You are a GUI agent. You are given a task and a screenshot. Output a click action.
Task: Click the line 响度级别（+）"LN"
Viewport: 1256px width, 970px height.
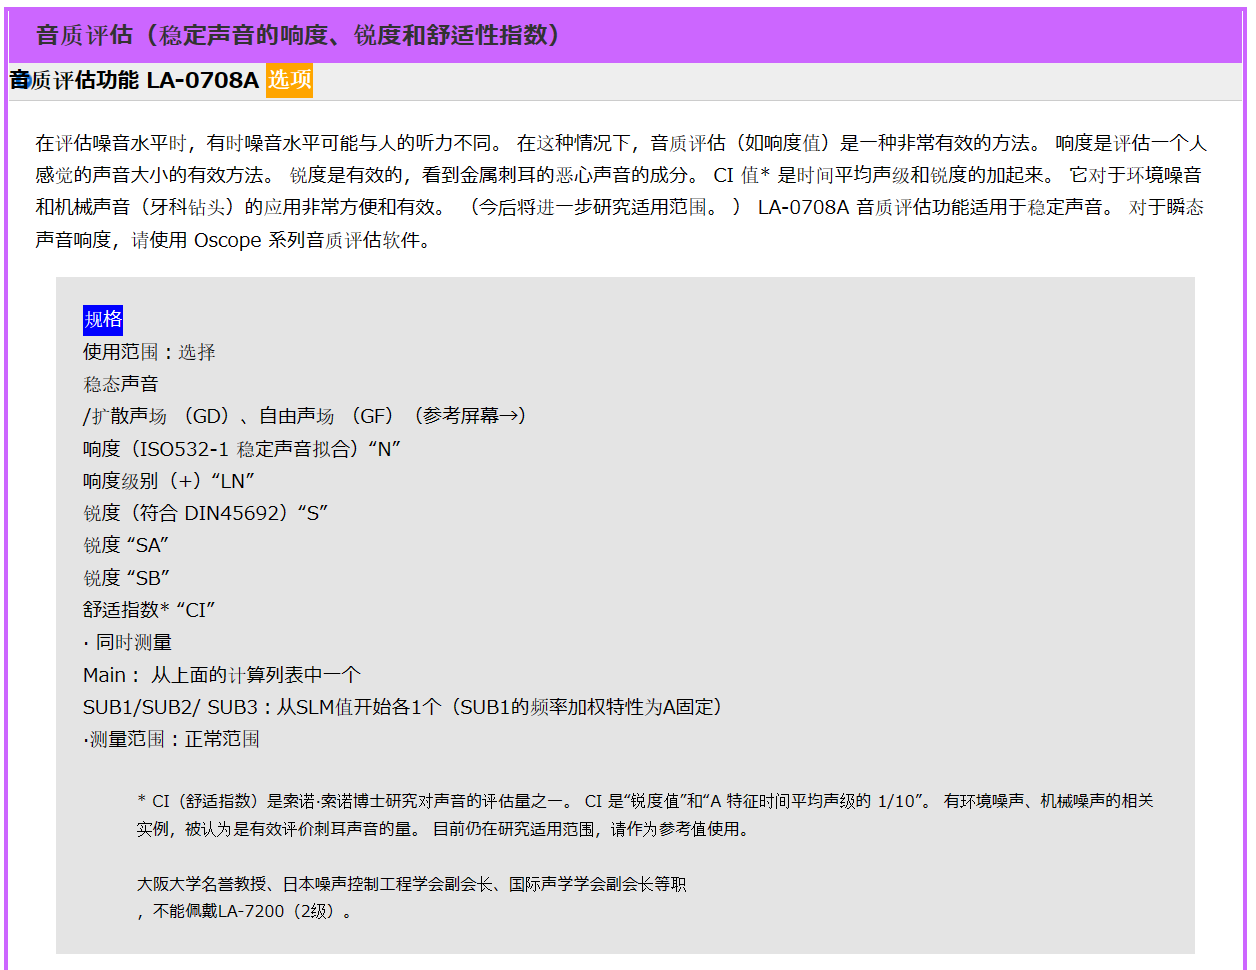(169, 481)
